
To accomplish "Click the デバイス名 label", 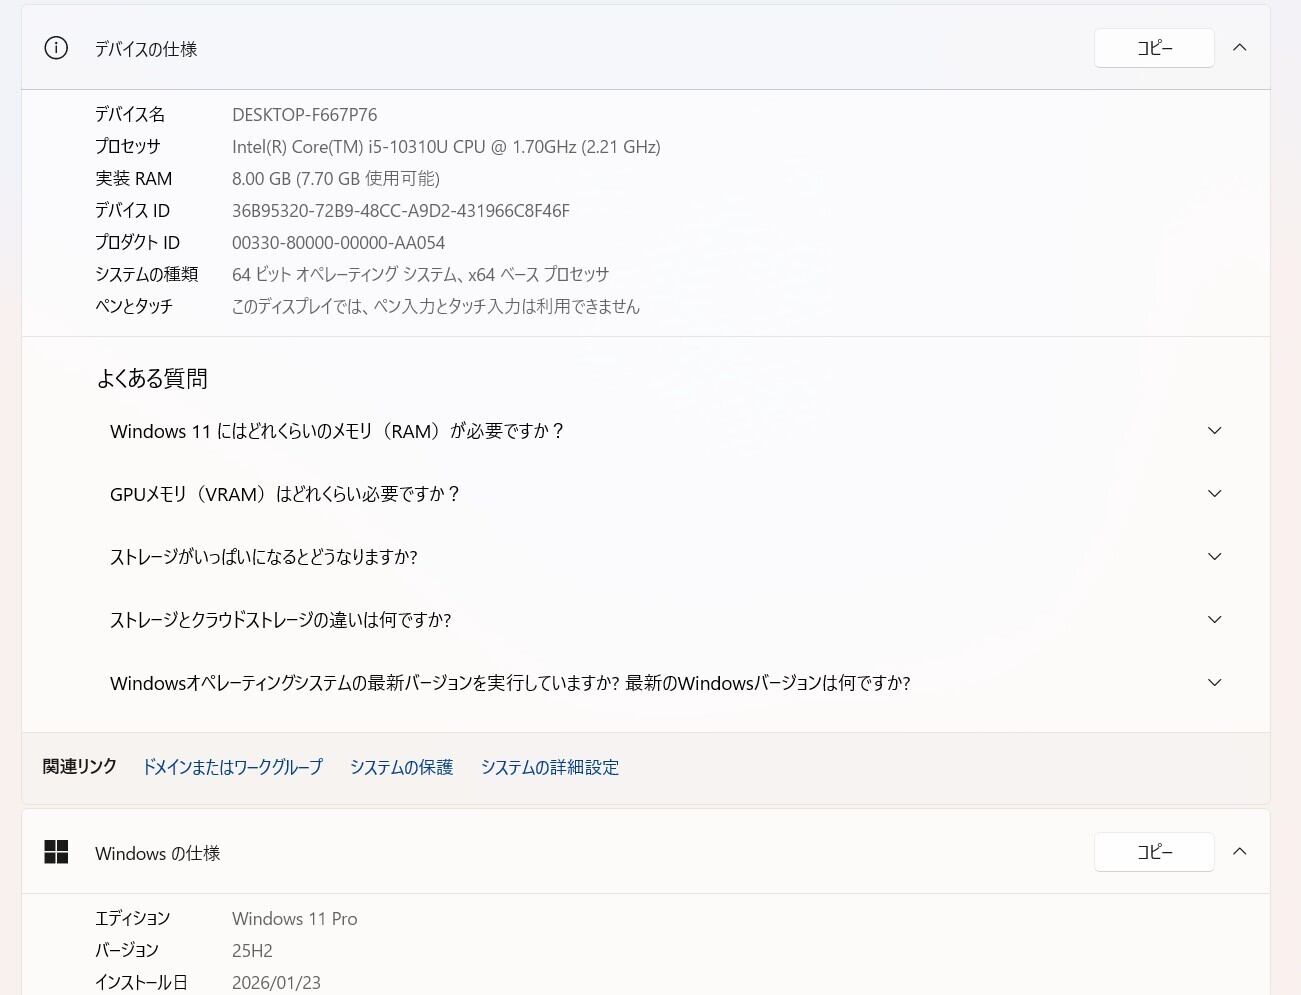I will point(130,115).
